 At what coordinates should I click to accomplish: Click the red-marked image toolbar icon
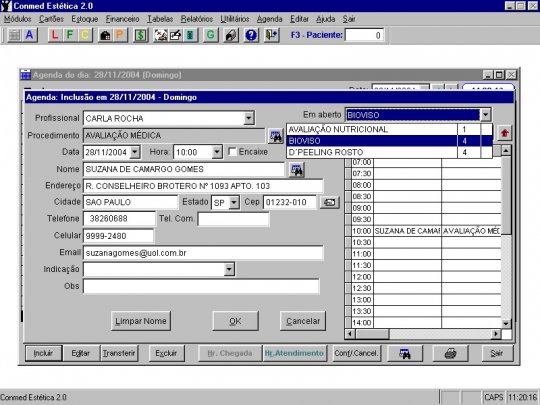pyautogui.click(x=160, y=35)
